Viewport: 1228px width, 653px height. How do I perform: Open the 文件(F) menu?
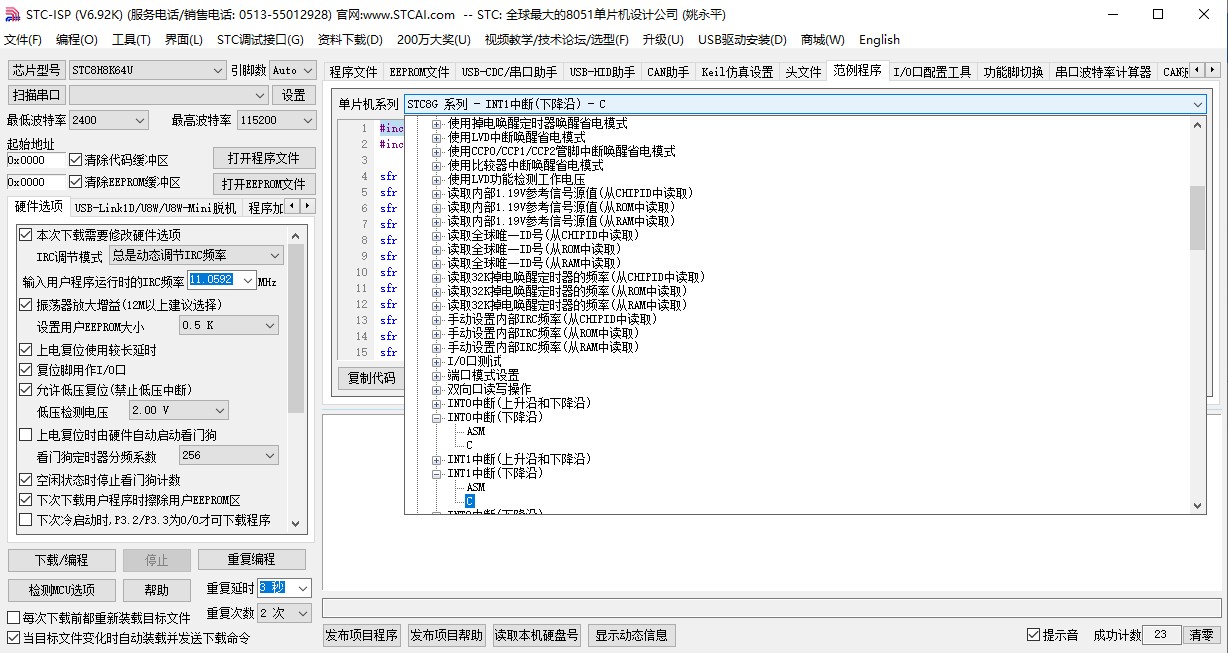(23, 40)
